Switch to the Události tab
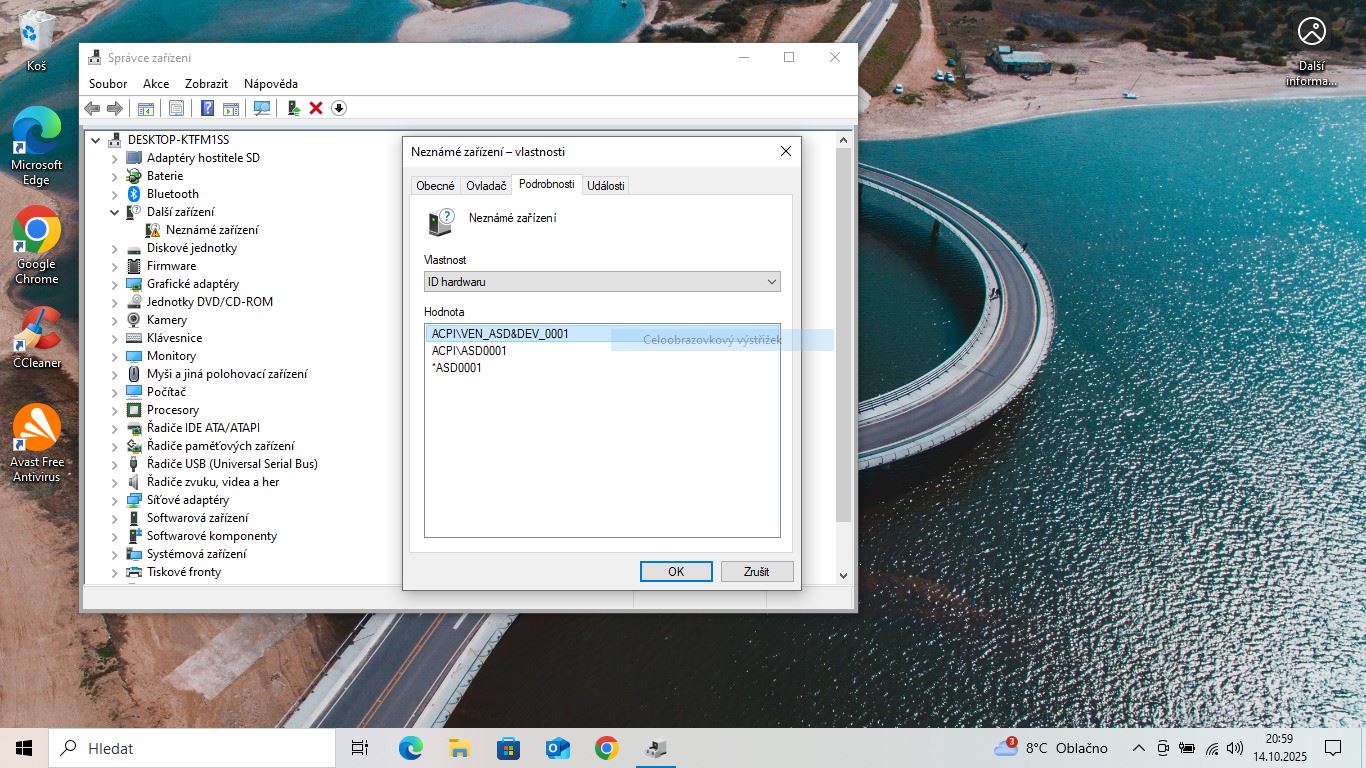1366x768 pixels. coord(606,186)
